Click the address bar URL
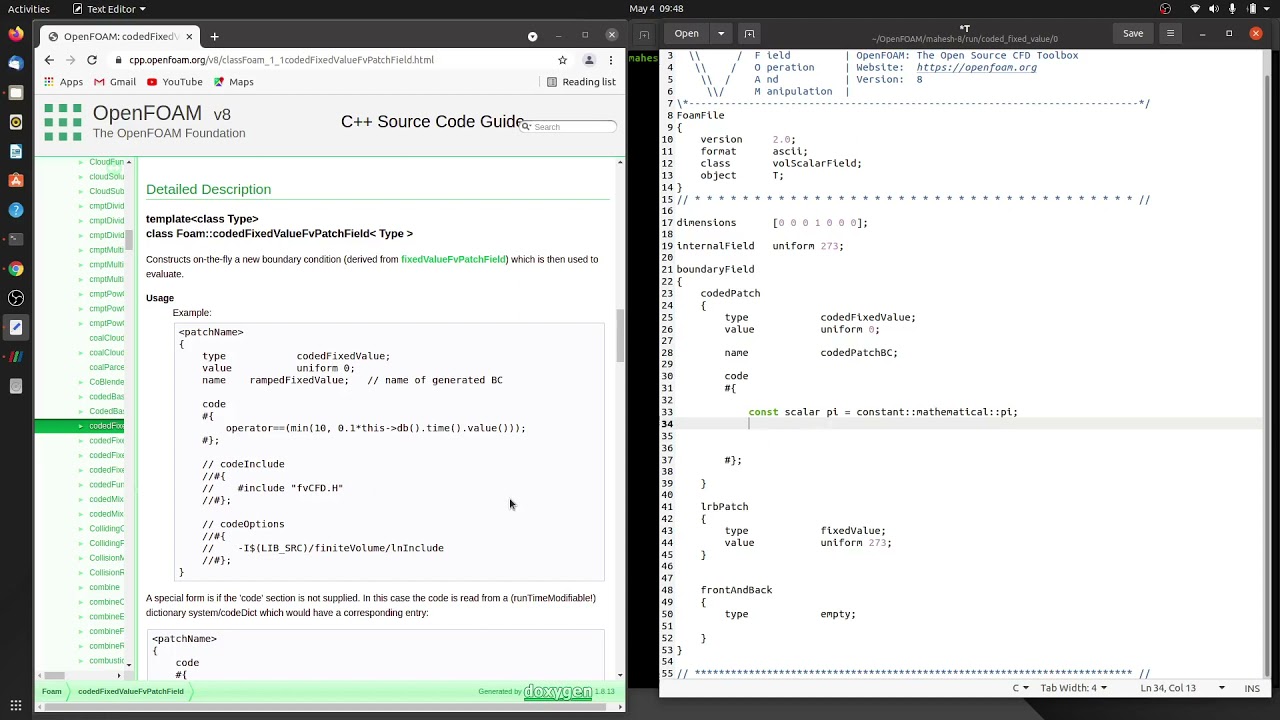The width and height of the screenshot is (1280, 720). 281,60
